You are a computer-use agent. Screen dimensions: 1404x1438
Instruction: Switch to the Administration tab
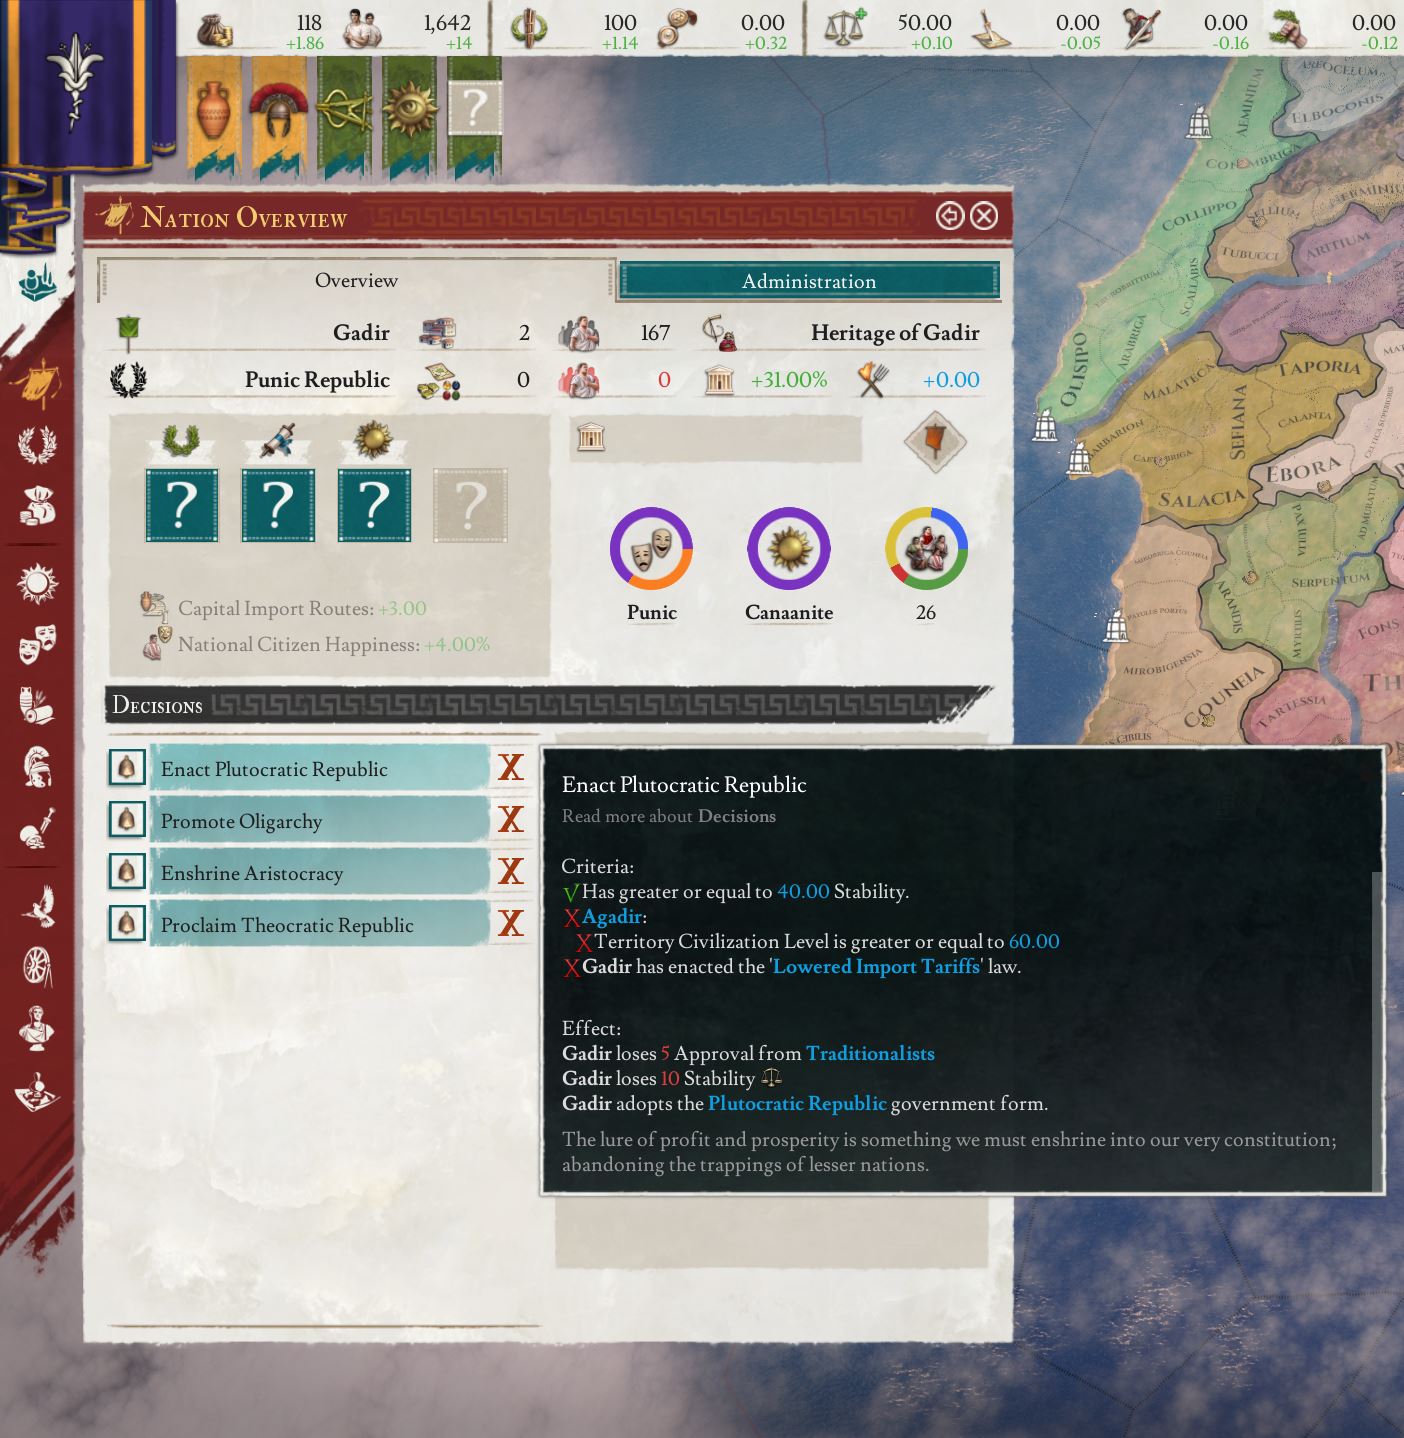(x=809, y=281)
